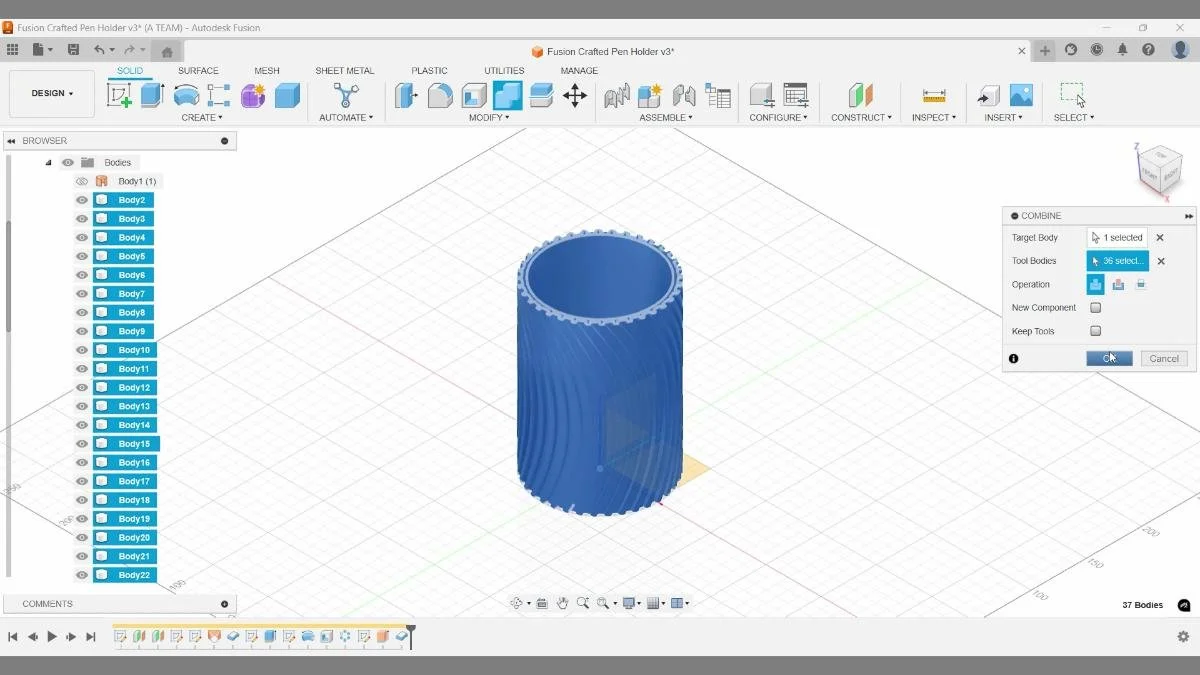Cancel the Combine operation

pos(1163,358)
